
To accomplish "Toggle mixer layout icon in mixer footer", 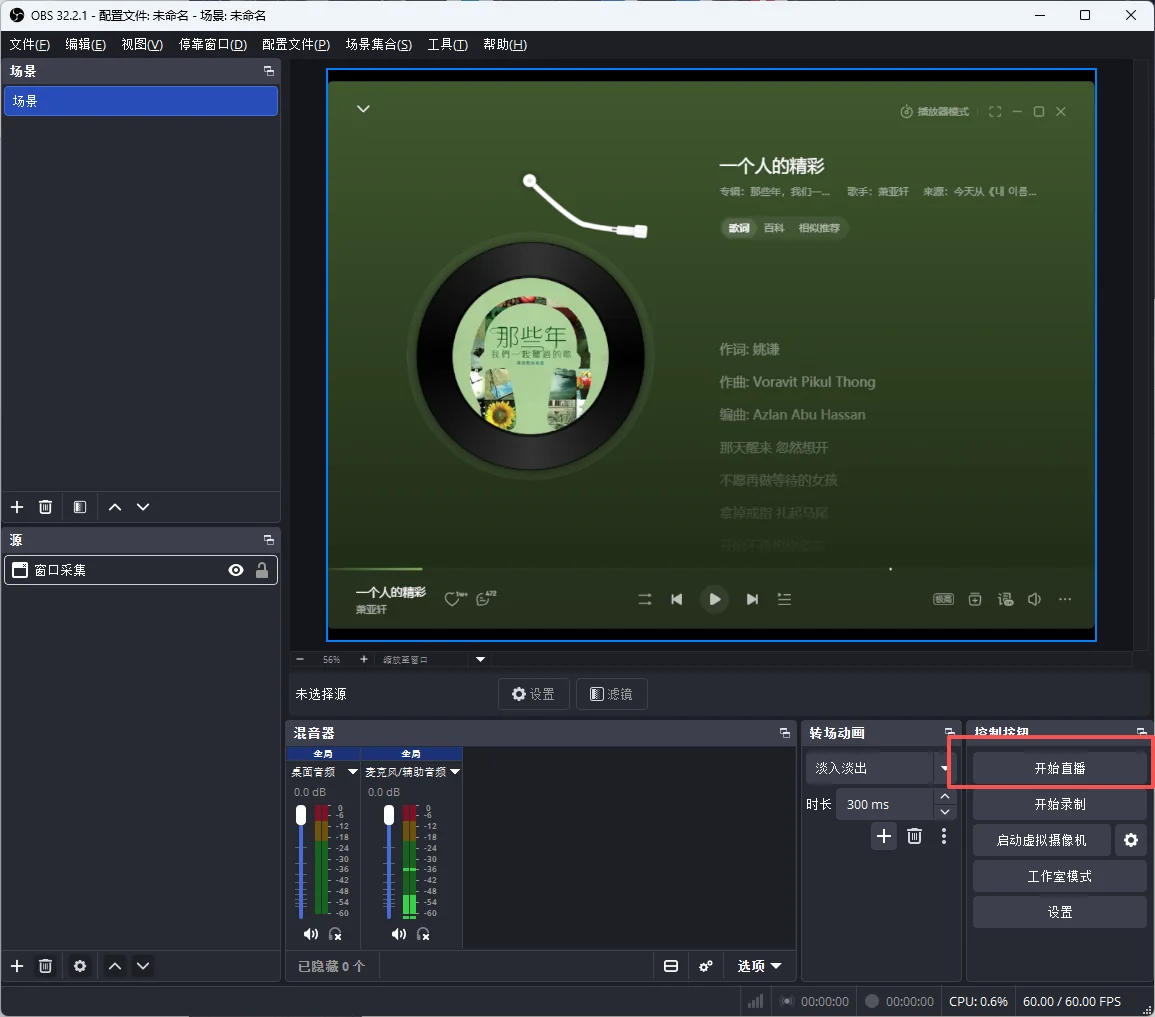I will pos(670,965).
